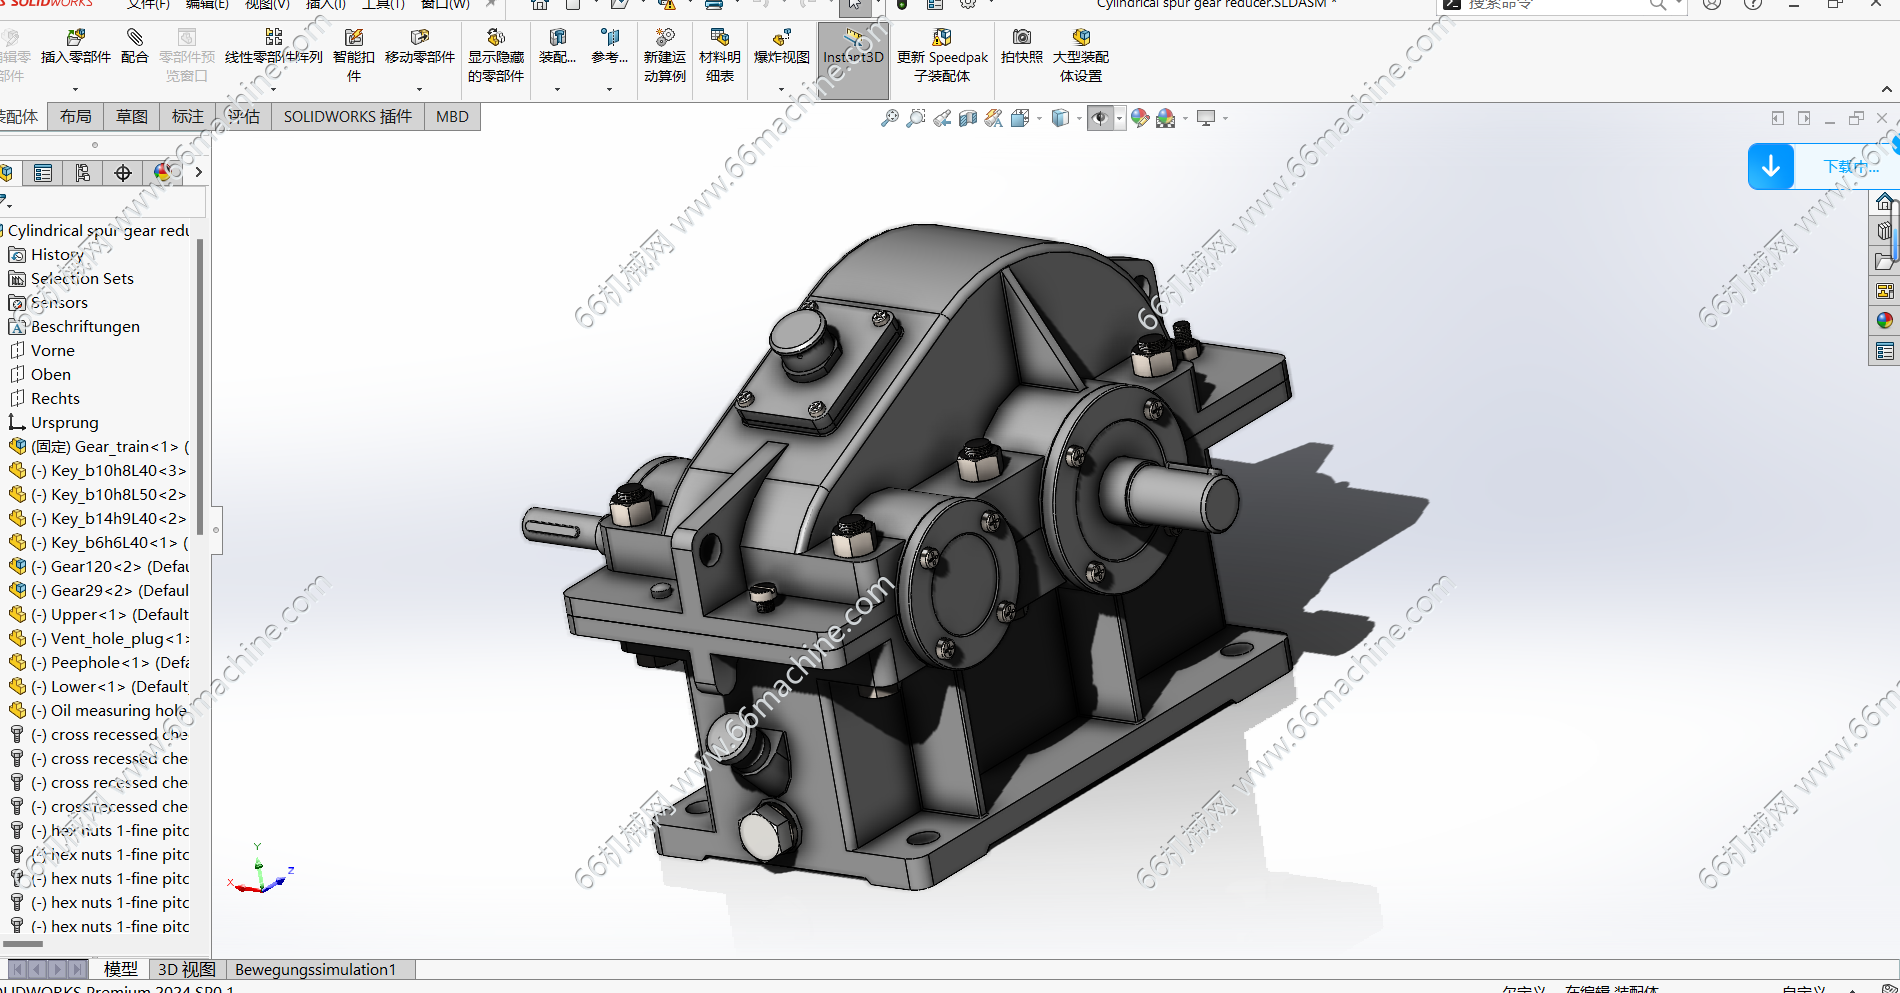The height and width of the screenshot is (993, 1900).
Task: Open the Hide/Show Items dropdown arrow
Action: point(1118,119)
